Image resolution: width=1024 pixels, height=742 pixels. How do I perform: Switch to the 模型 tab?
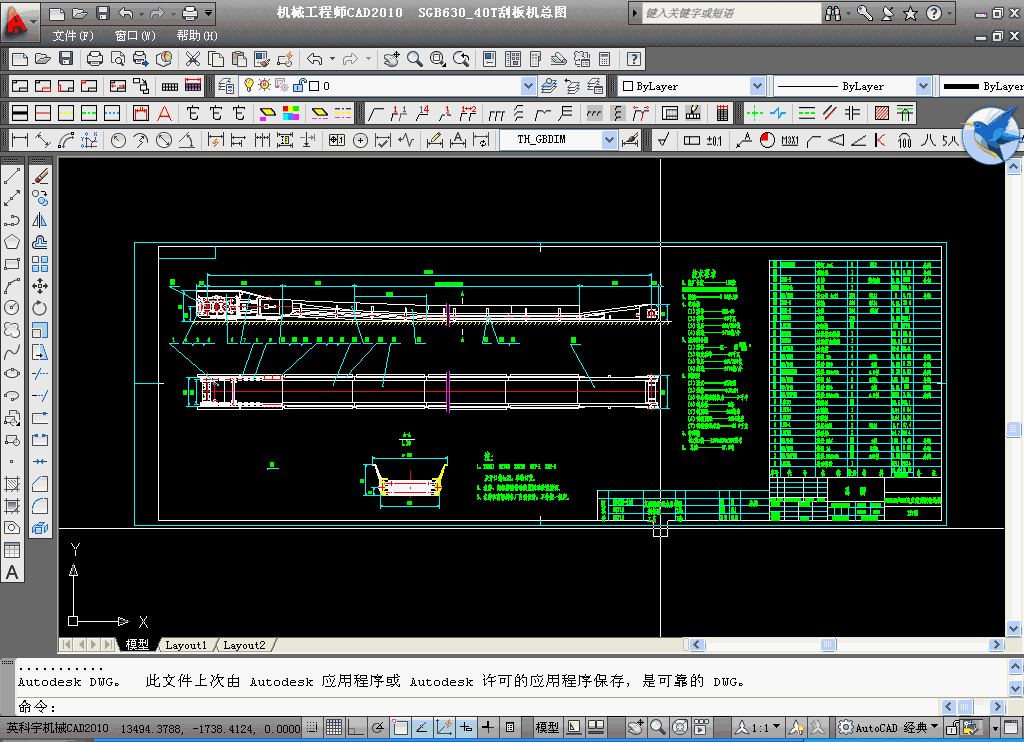pyautogui.click(x=137, y=645)
